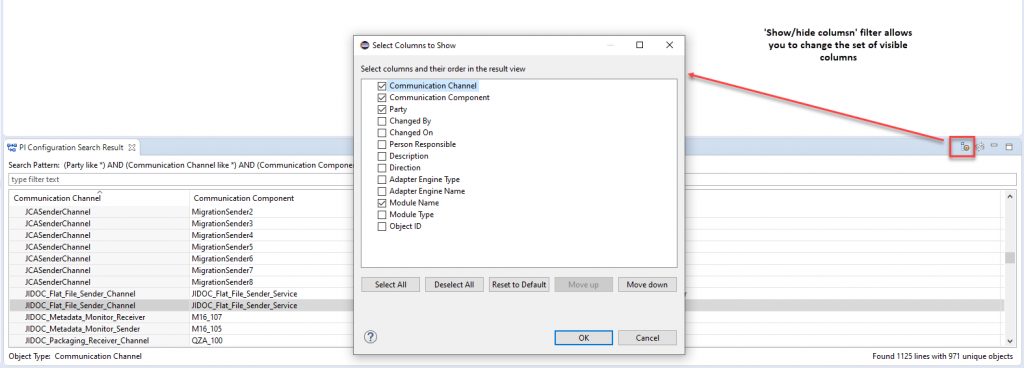Click the Communication Component column header
The width and height of the screenshot is (1024, 368).
pos(243,198)
